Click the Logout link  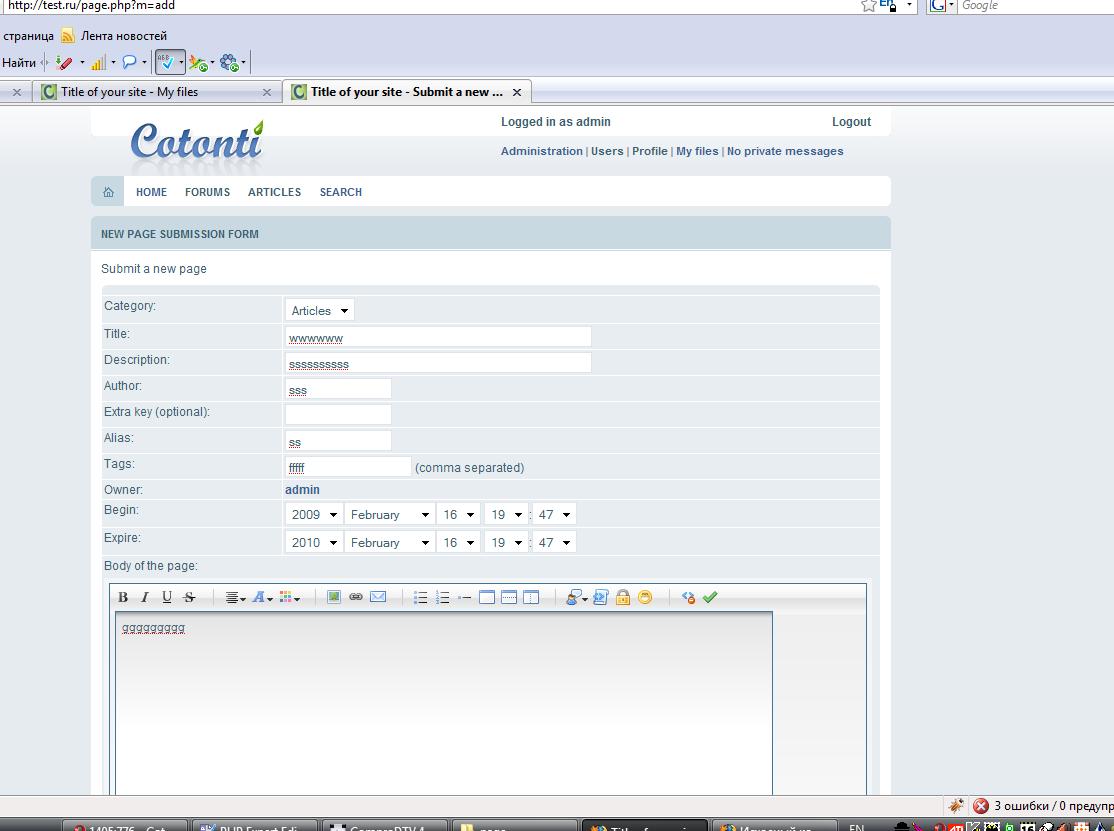tap(851, 122)
